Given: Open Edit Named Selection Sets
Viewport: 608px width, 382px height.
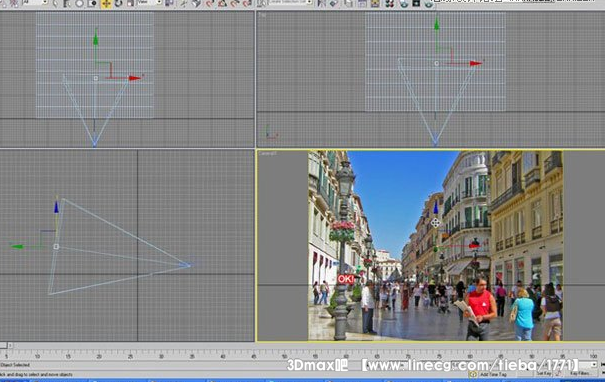Looking at the screenshot, I should tap(262, 4).
